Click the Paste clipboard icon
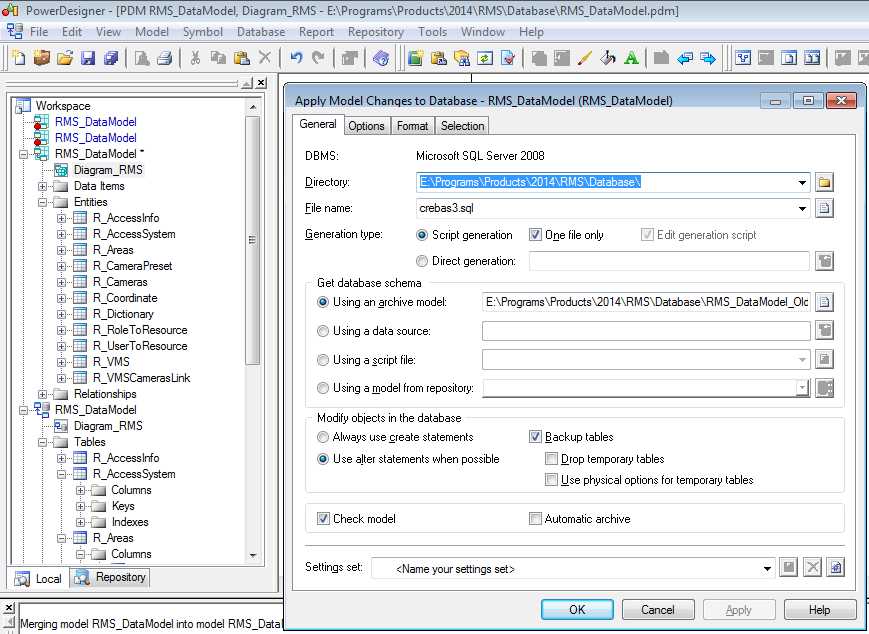This screenshot has width=869, height=634. (x=242, y=58)
